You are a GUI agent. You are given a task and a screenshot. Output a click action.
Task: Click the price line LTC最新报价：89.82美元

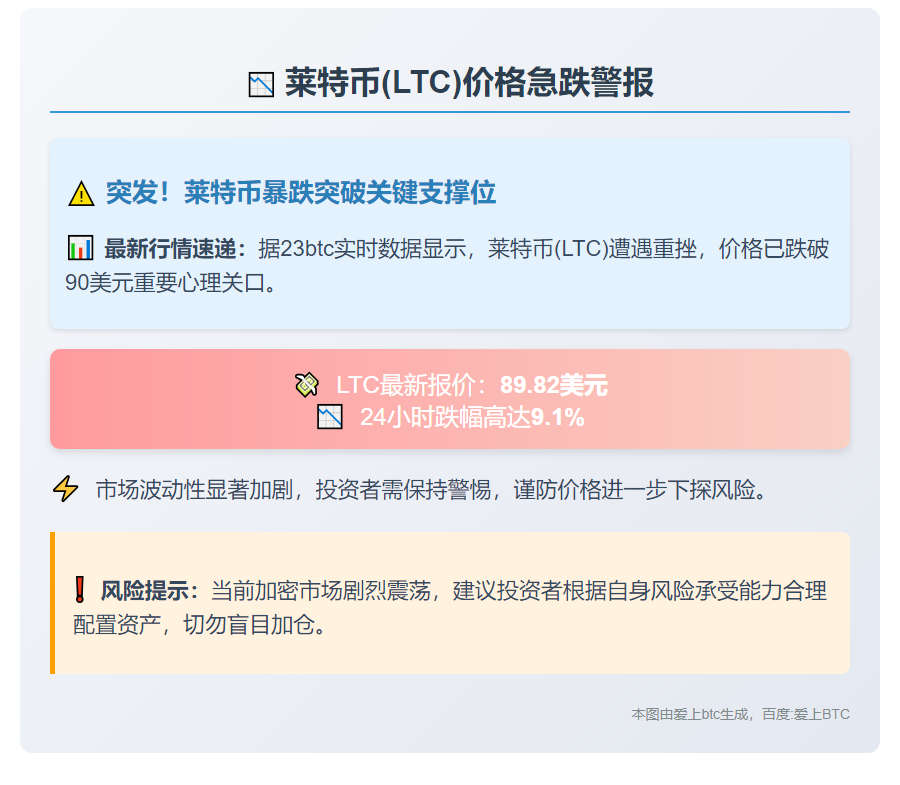(472, 385)
